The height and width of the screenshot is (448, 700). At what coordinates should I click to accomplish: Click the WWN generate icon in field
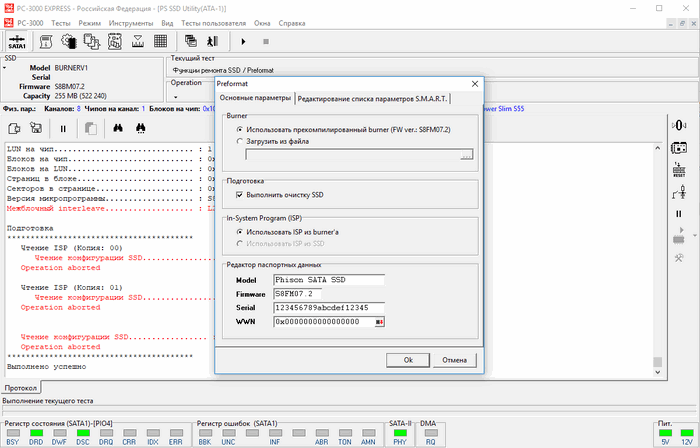pyautogui.click(x=380, y=321)
